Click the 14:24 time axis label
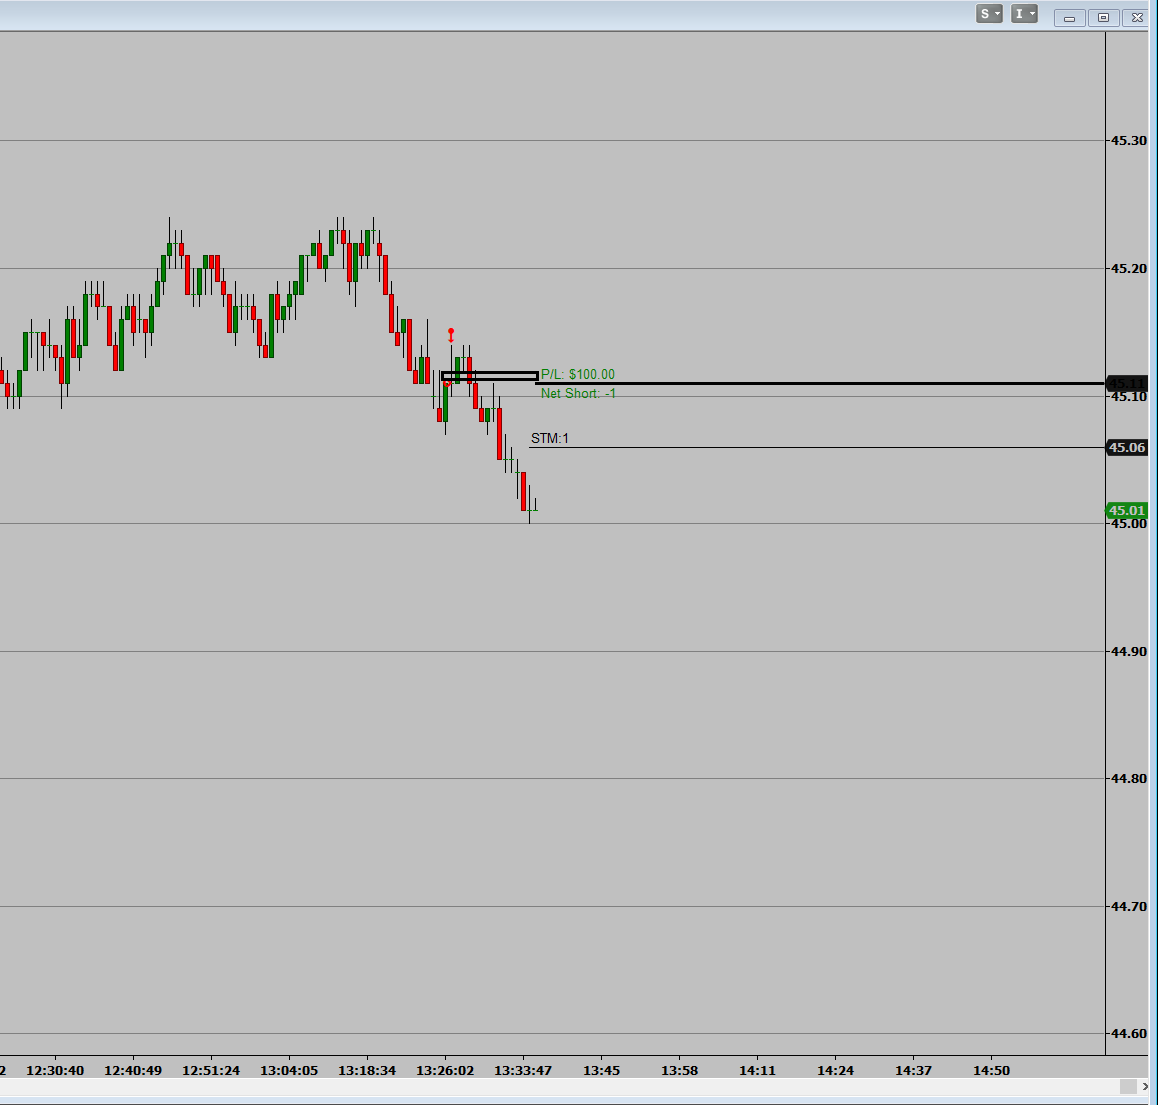Image resolution: width=1158 pixels, height=1105 pixels. click(x=835, y=1070)
